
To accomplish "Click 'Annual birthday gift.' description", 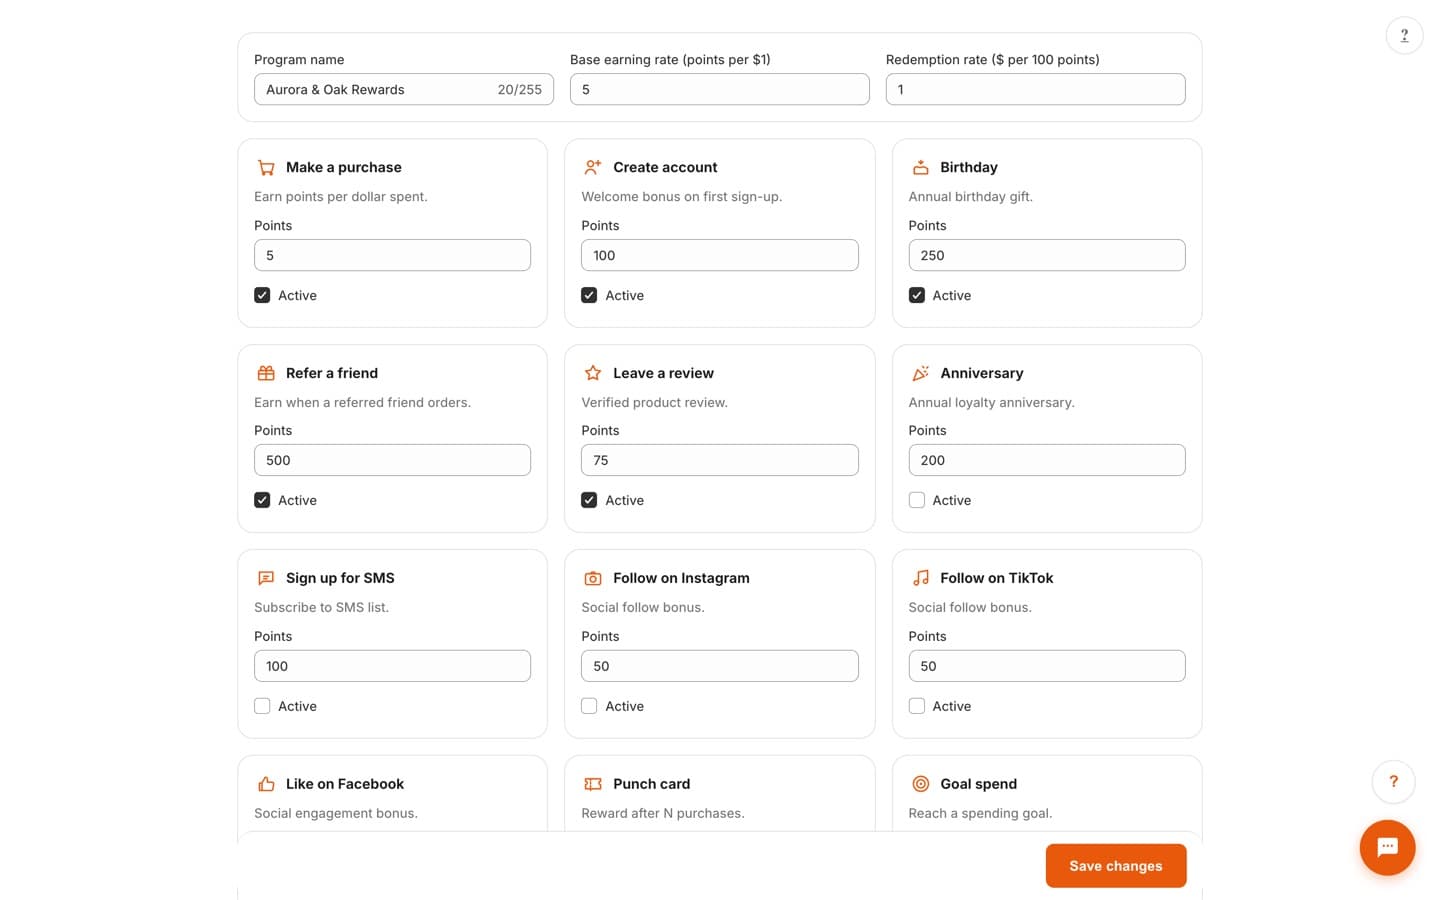I will coord(971,197).
